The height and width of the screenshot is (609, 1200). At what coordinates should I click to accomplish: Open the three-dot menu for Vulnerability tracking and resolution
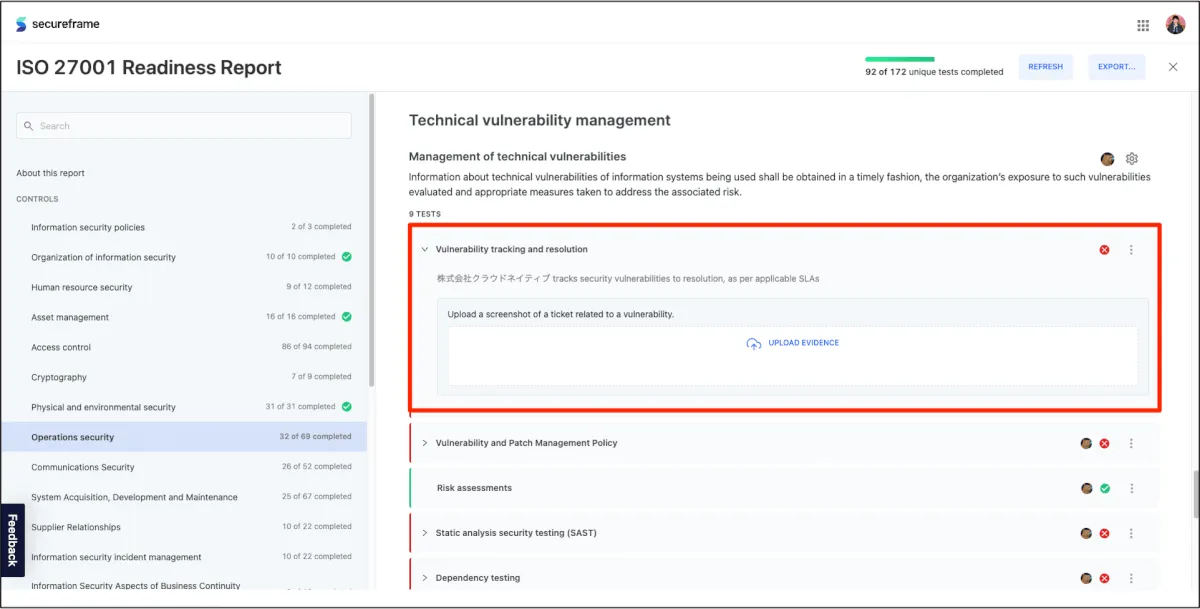[1131, 250]
